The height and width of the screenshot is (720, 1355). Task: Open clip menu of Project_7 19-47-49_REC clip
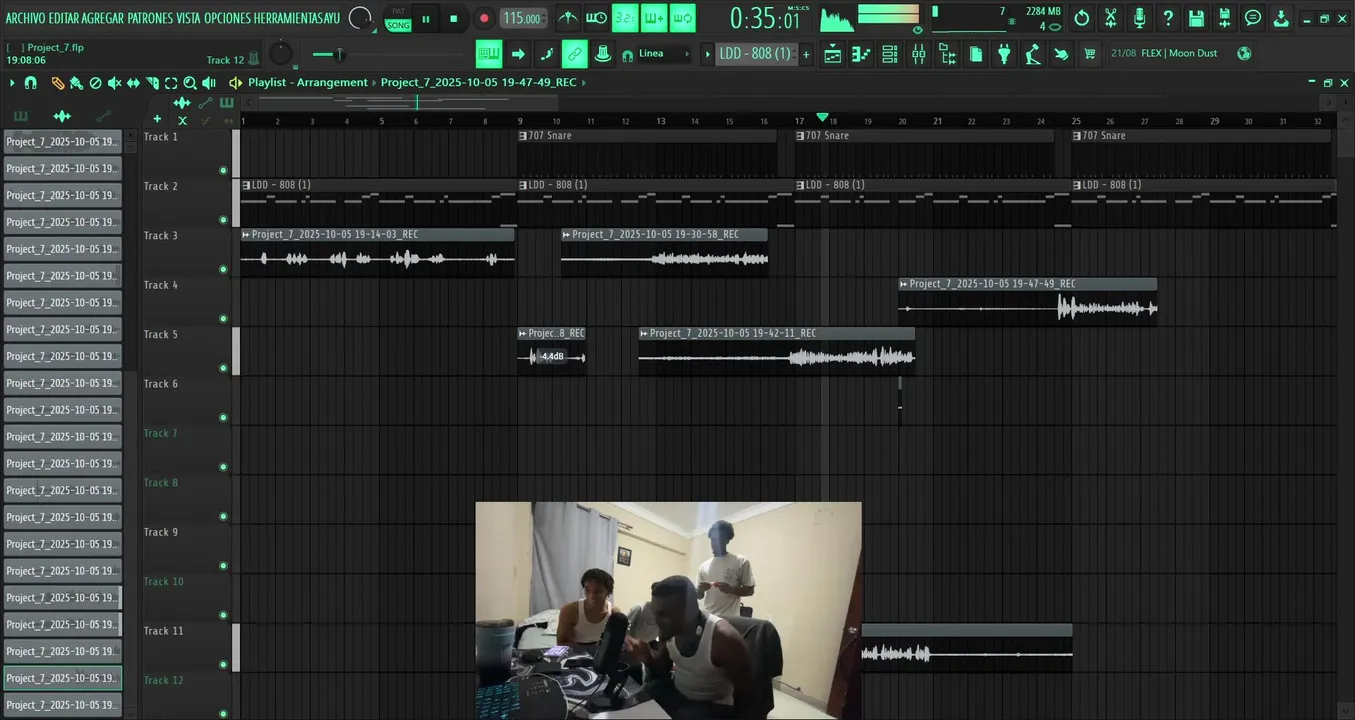tap(904, 284)
